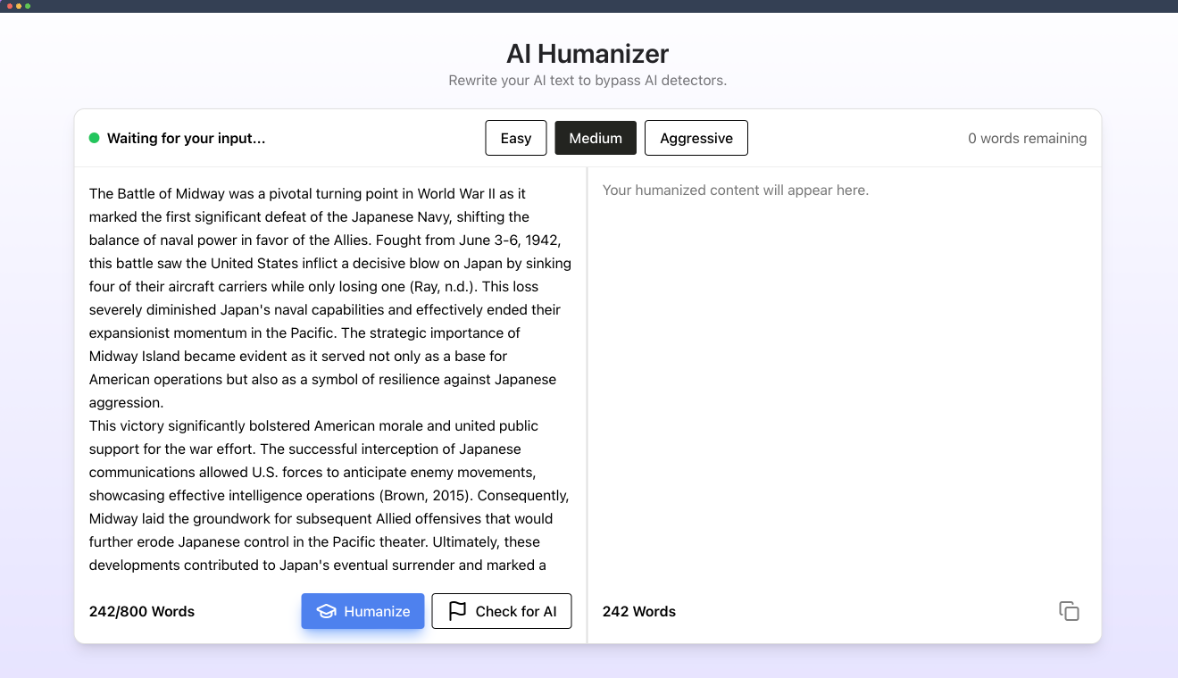Click the 0 words remaining label
This screenshot has height=678, width=1178.
click(x=1027, y=138)
